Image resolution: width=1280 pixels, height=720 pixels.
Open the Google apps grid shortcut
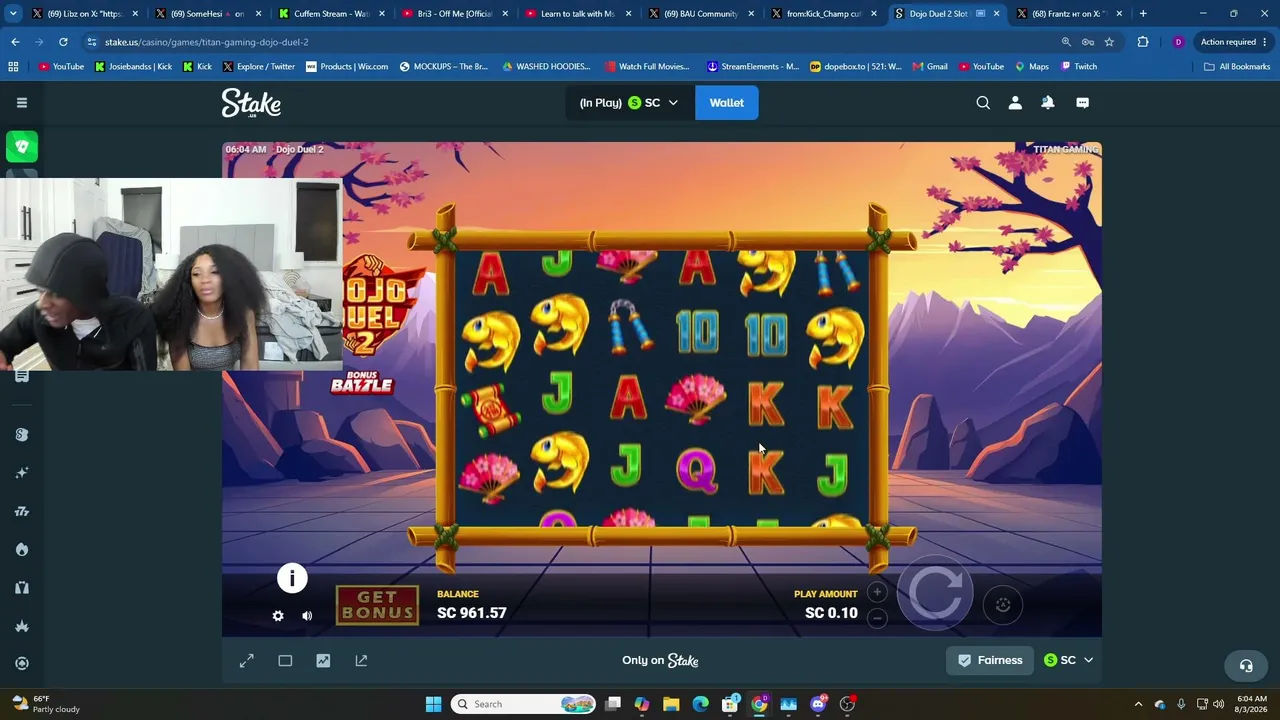pyautogui.click(x=13, y=67)
